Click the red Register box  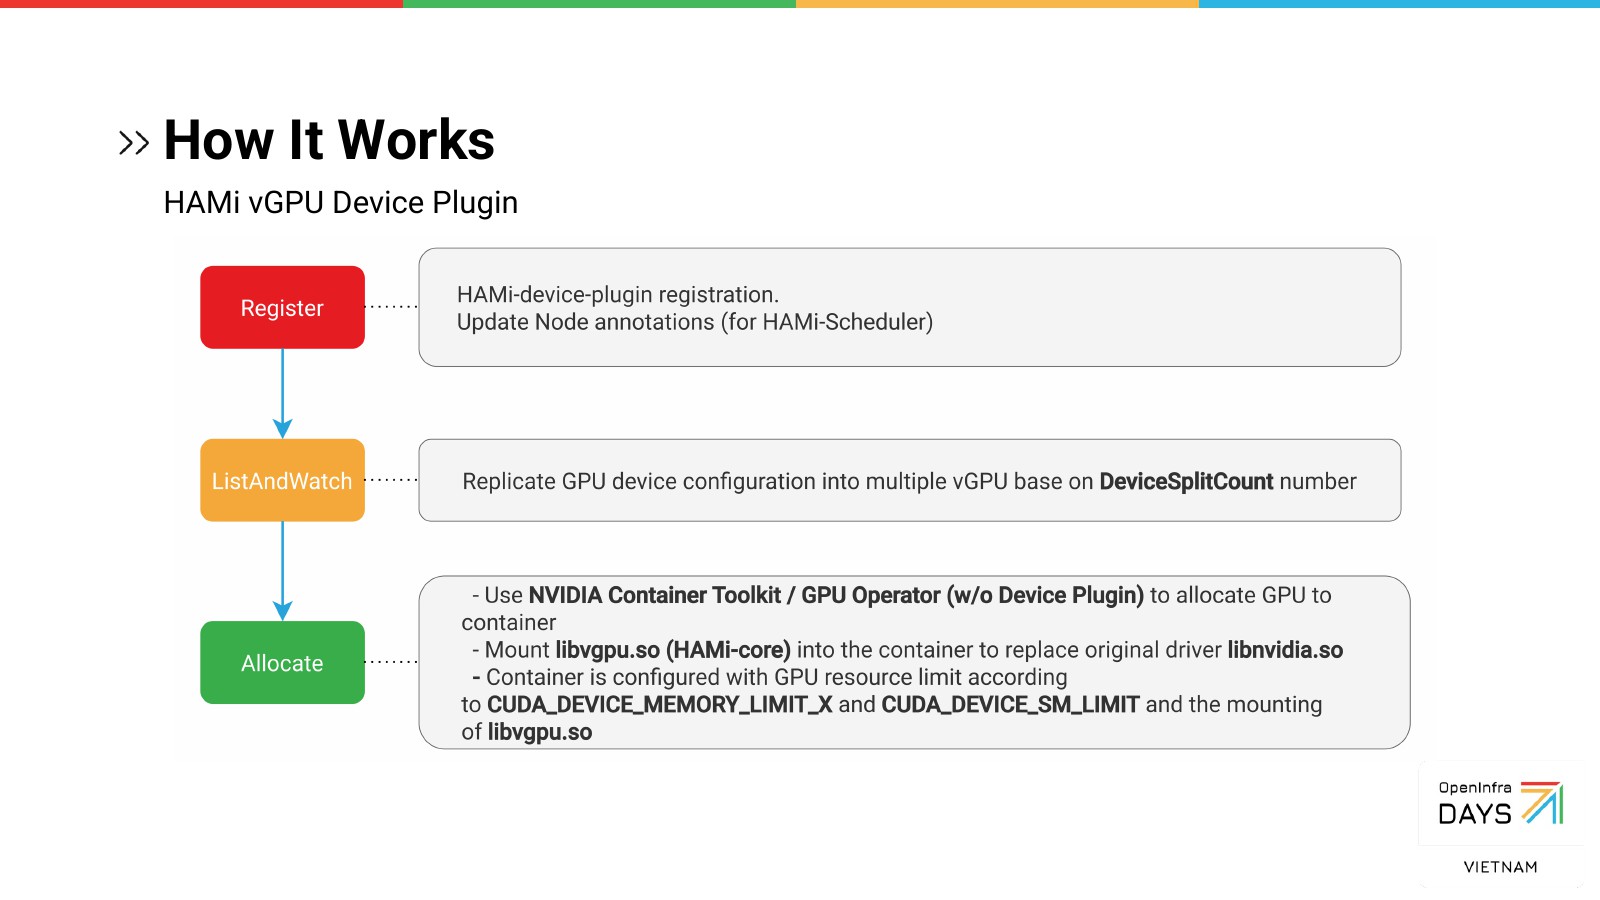click(x=282, y=307)
